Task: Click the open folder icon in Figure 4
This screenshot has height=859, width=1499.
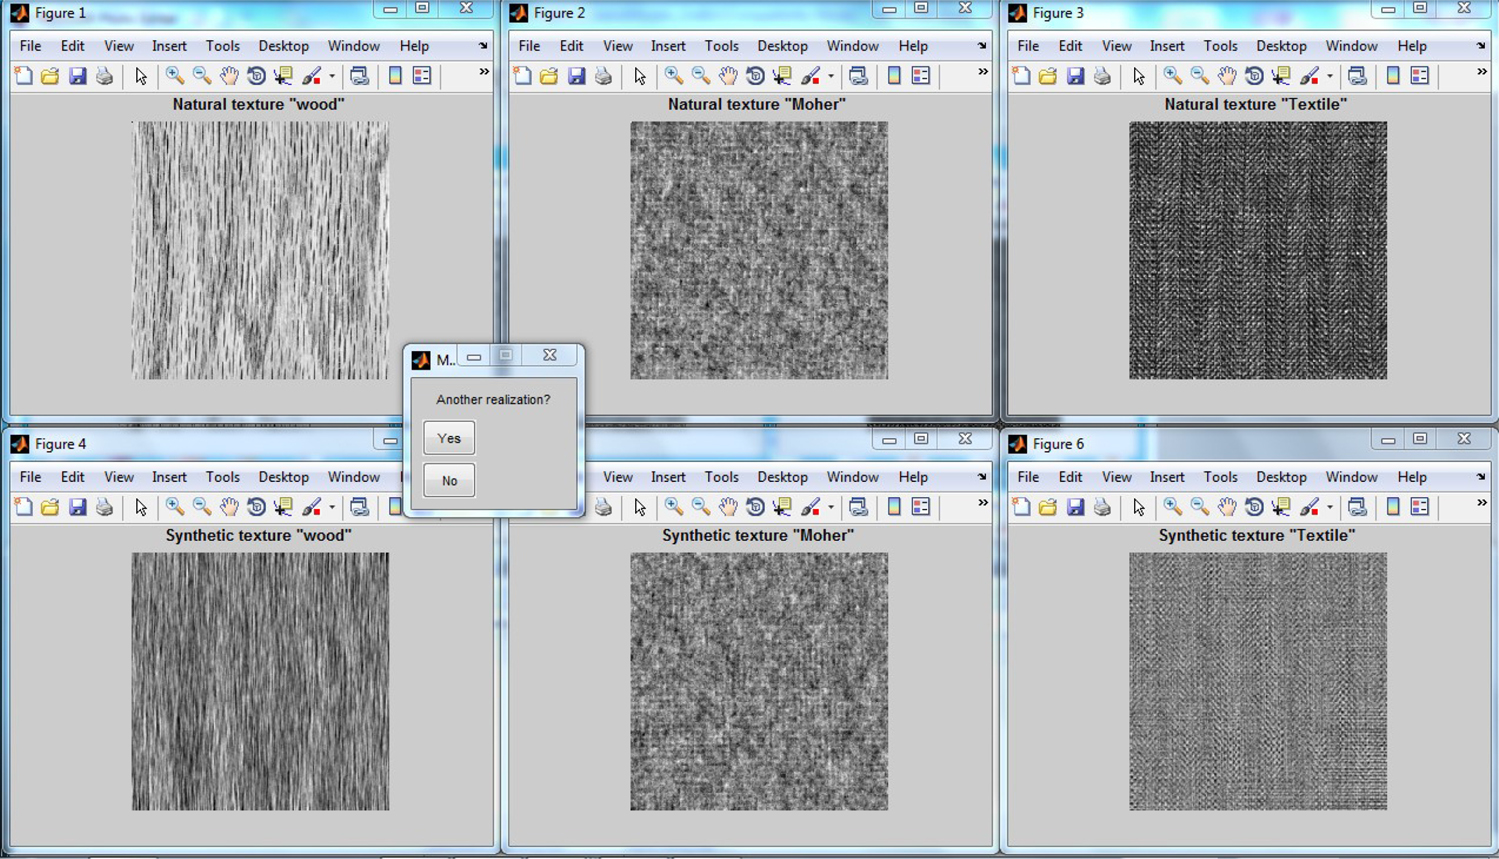Action: click(x=50, y=507)
